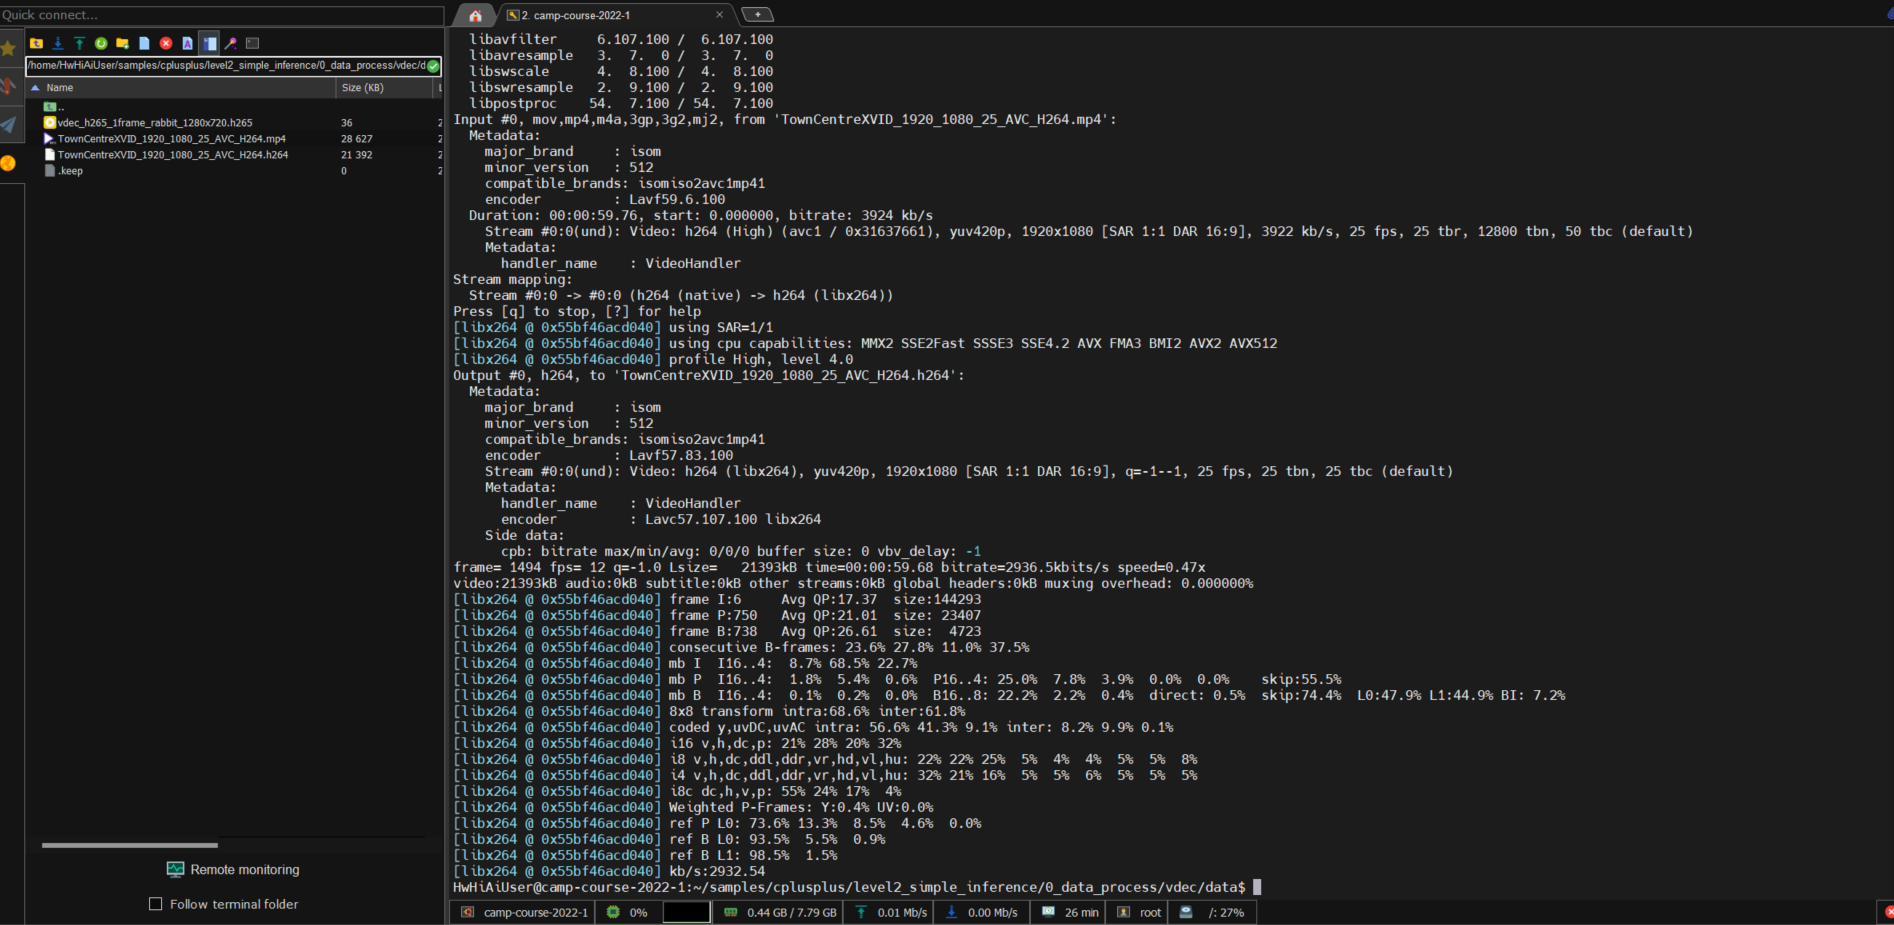Open the Sessions star sidebar tab

click(x=9, y=48)
